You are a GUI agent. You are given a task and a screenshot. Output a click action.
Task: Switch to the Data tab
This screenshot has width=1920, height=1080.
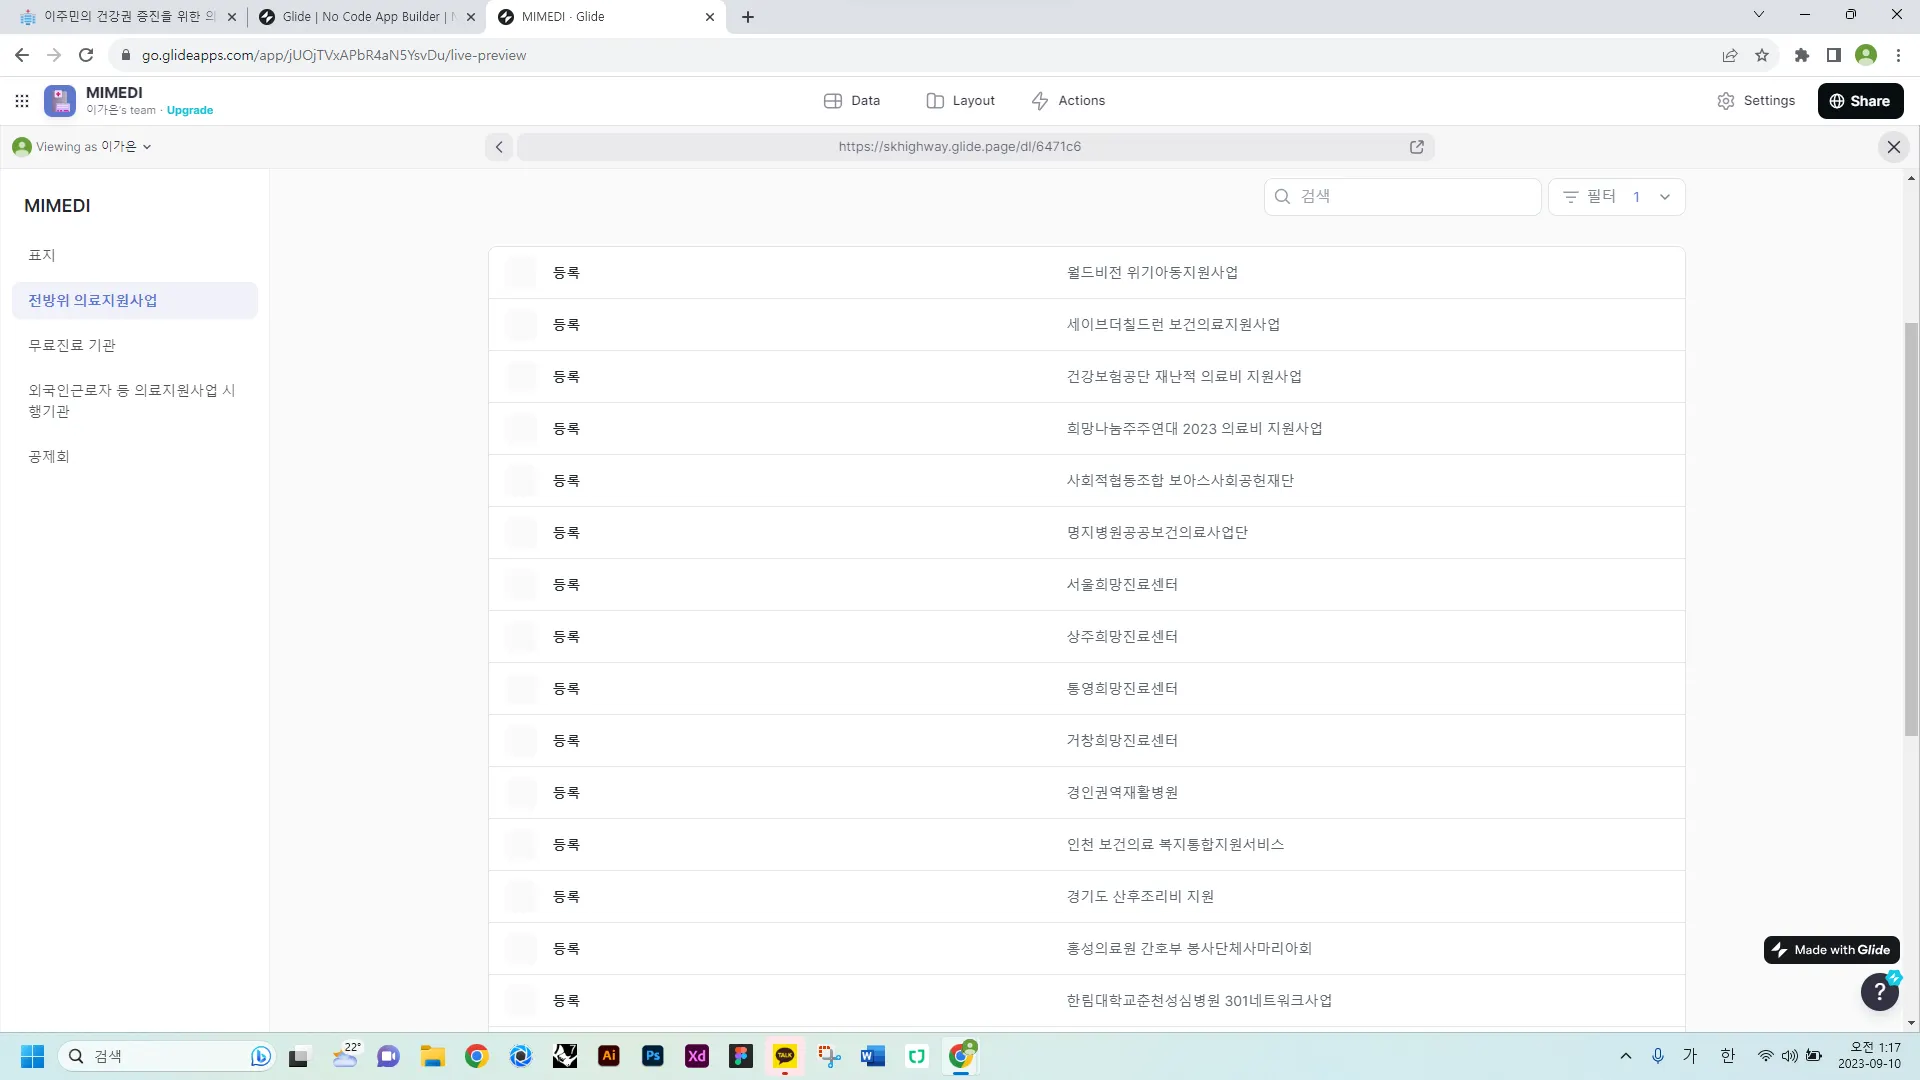tap(852, 101)
